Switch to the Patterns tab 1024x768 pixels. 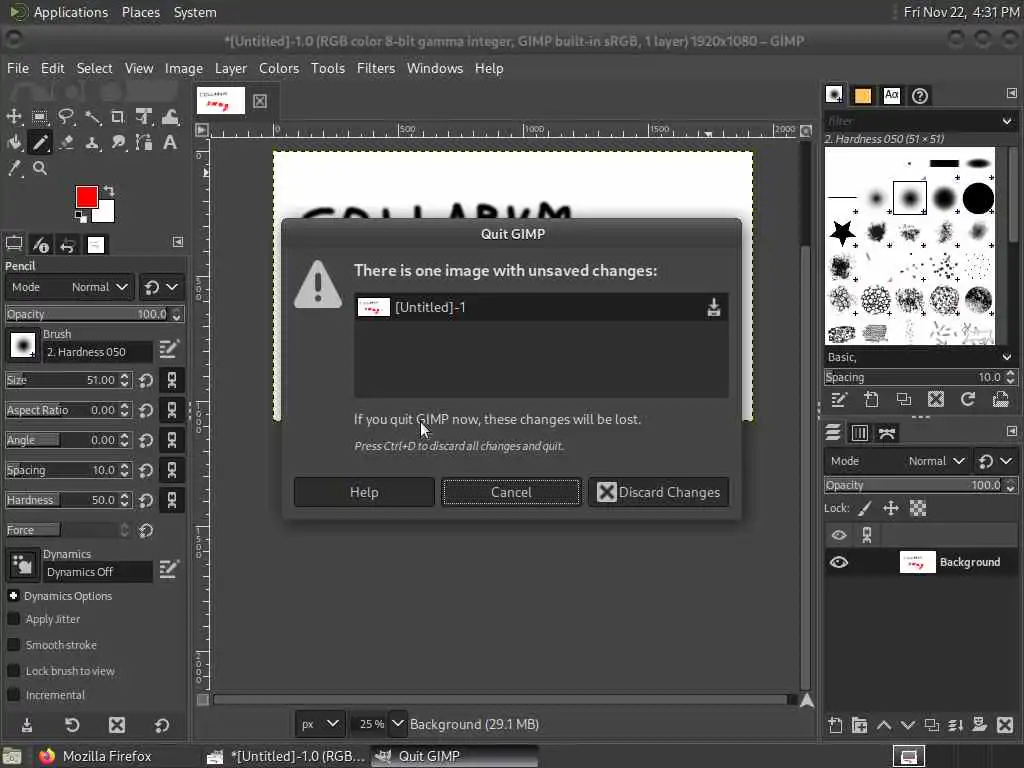point(863,96)
